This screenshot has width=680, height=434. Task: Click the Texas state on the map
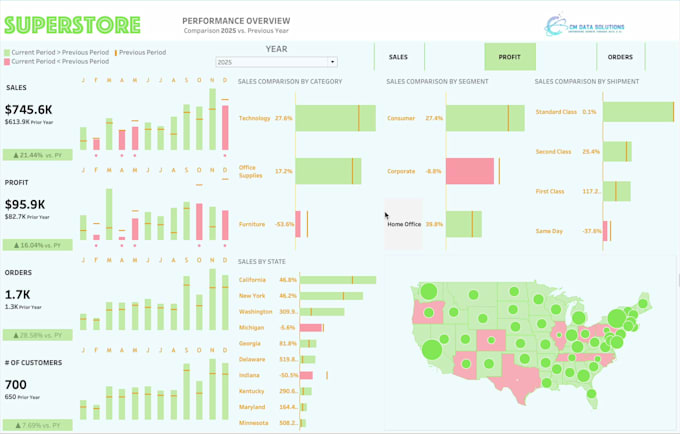515,381
